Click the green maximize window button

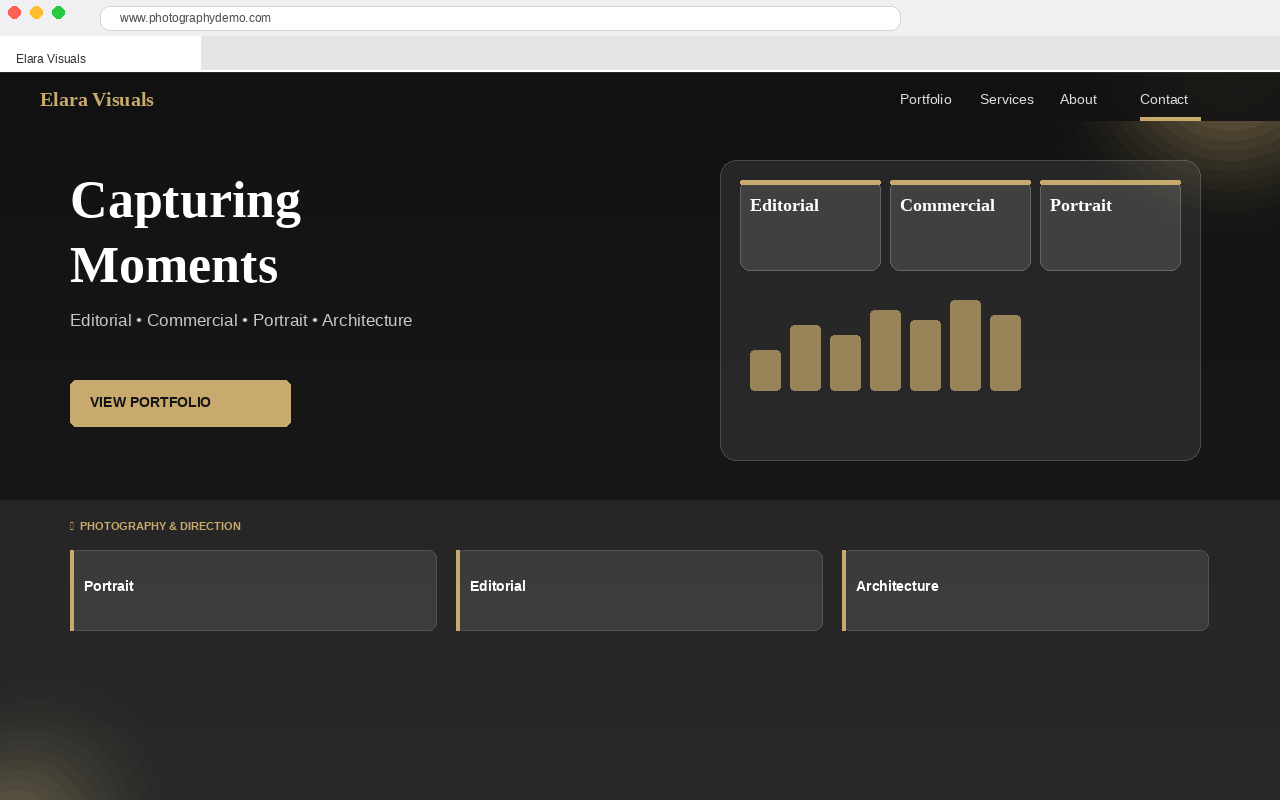pyautogui.click(x=58, y=12)
